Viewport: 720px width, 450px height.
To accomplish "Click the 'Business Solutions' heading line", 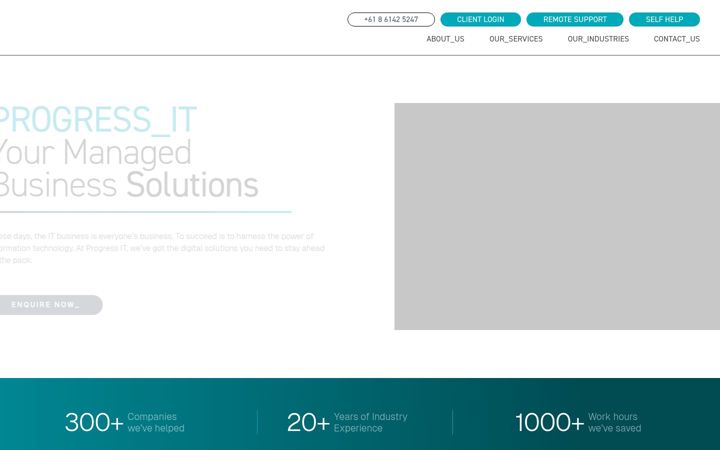I will (x=129, y=185).
